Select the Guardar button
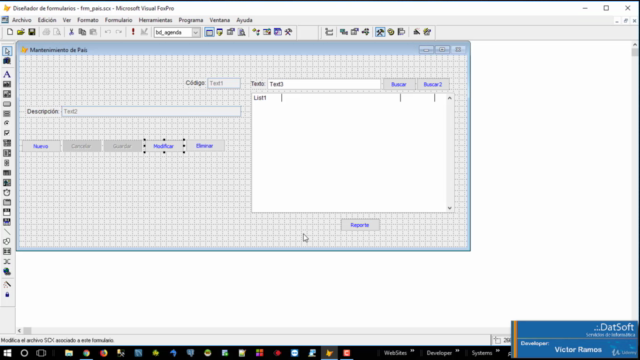The width and height of the screenshot is (640, 360). click(x=122, y=146)
